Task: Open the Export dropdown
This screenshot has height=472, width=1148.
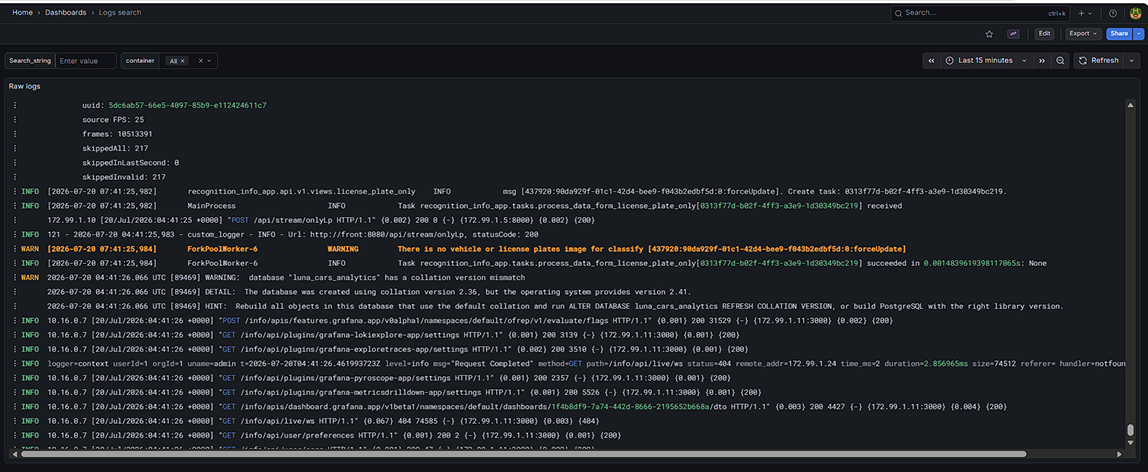Action: point(1083,34)
